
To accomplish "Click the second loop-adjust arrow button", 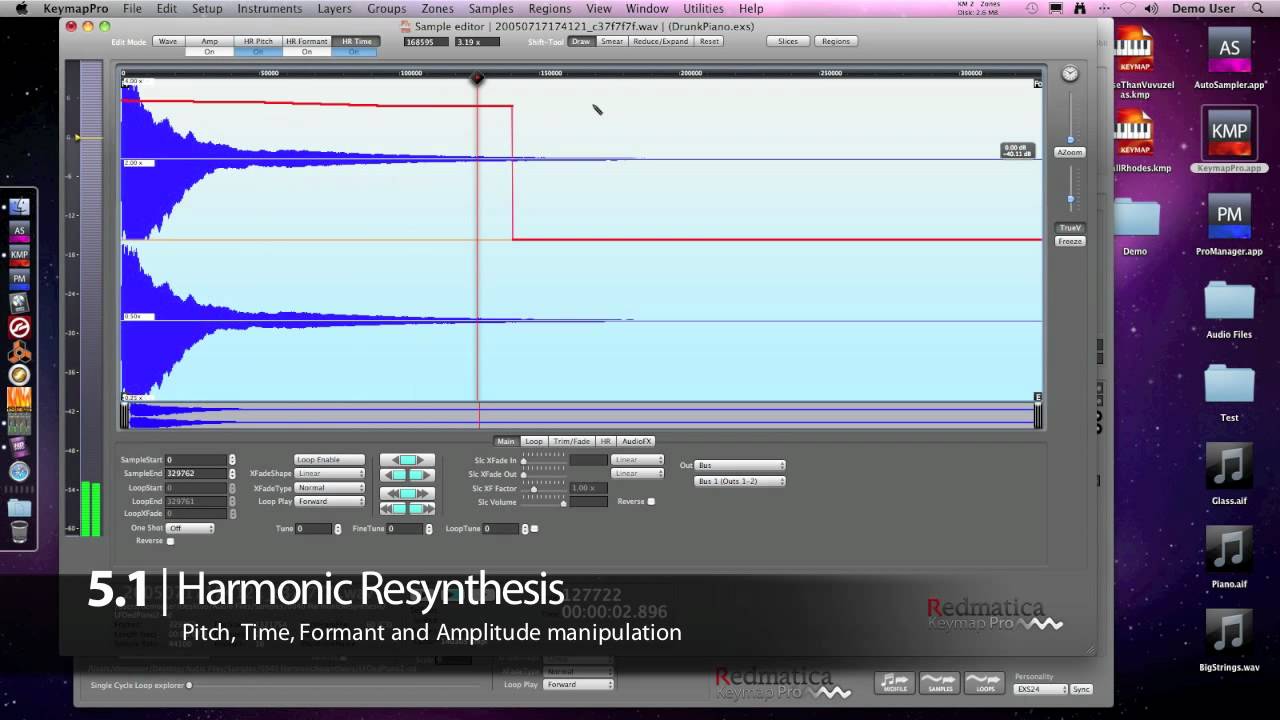I will [x=407, y=475].
